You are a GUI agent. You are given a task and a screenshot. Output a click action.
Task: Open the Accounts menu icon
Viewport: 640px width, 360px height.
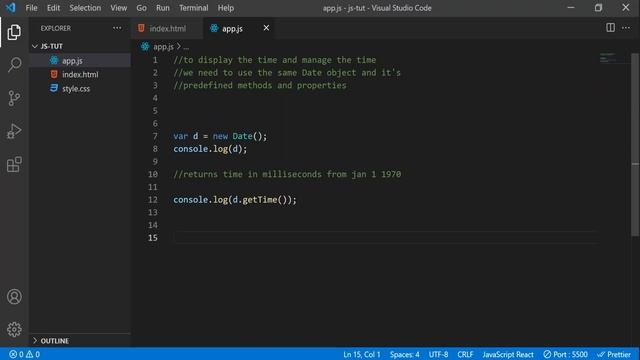(x=14, y=296)
